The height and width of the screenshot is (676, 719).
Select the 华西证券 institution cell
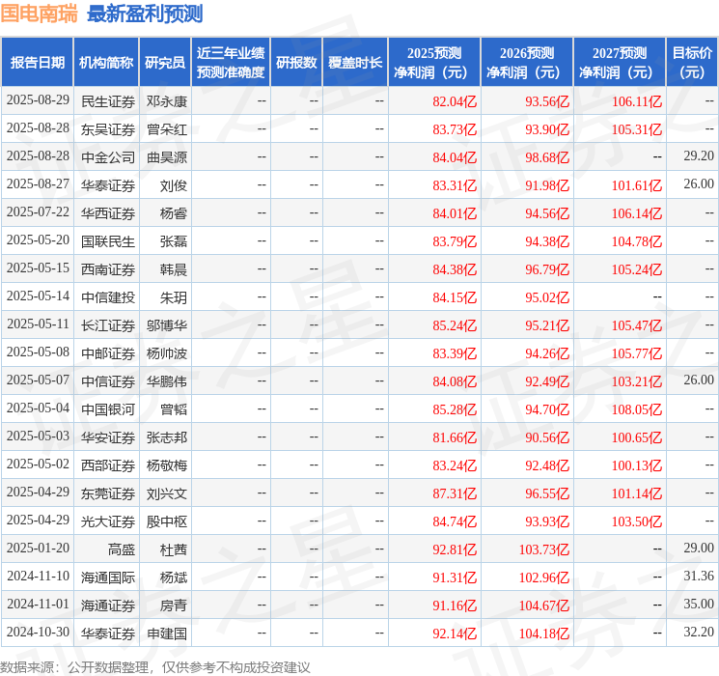(108, 213)
